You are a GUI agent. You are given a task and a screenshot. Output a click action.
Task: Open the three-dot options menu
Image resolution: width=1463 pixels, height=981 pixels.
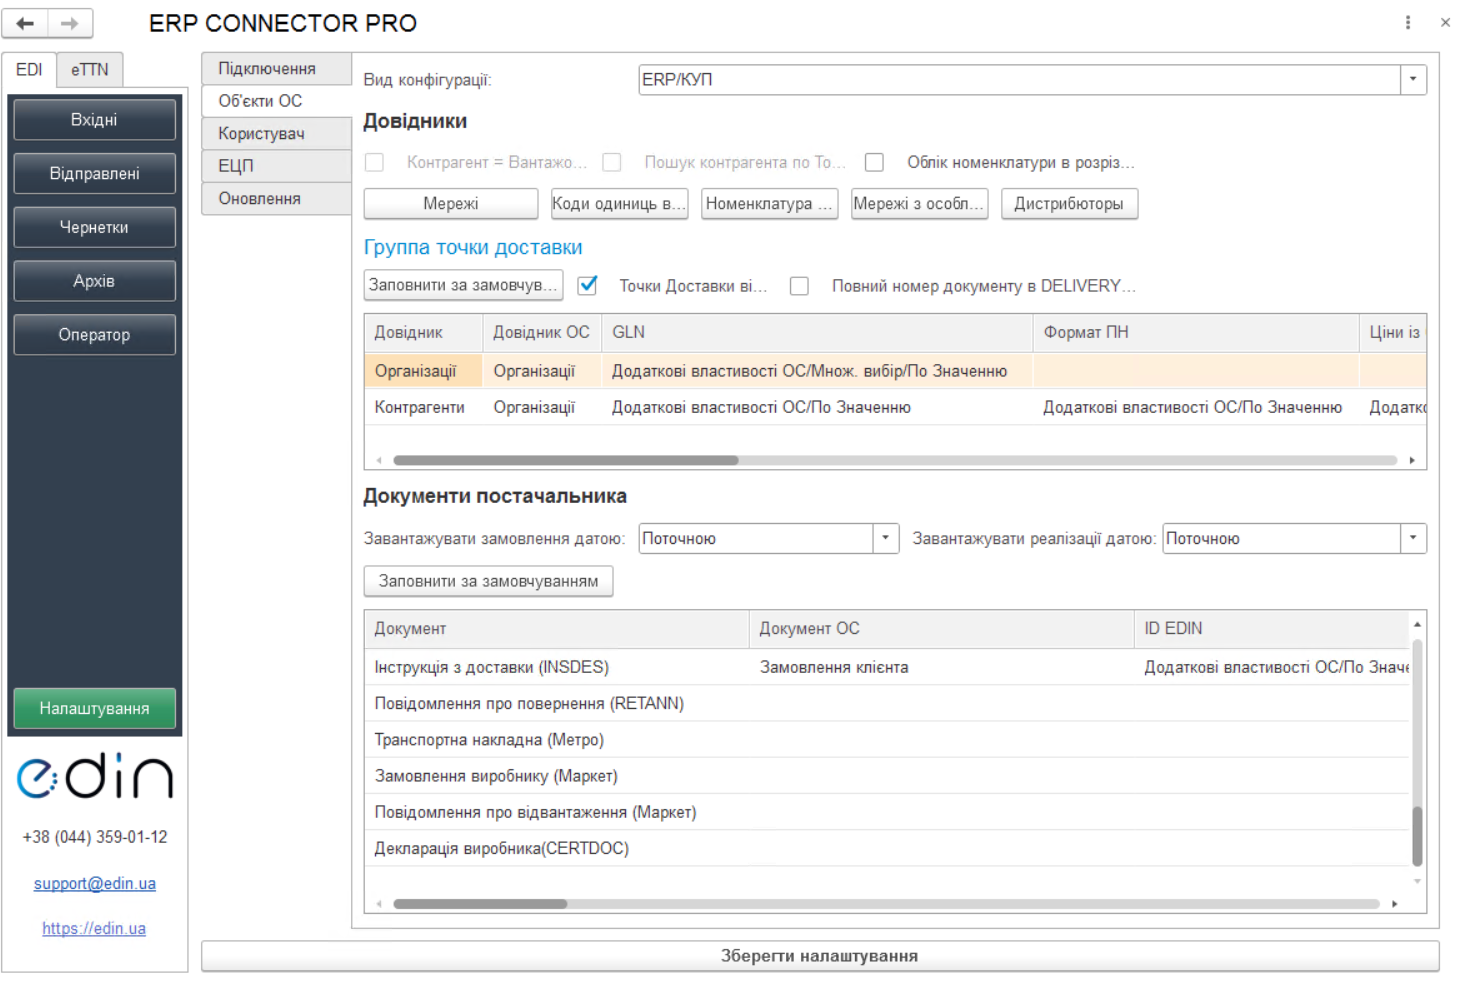click(1408, 22)
